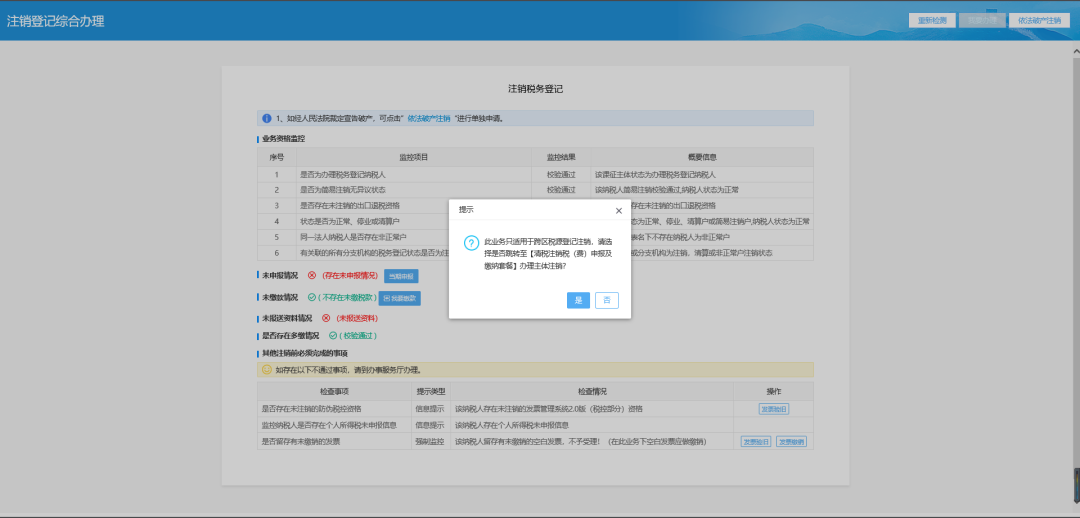1080x518 pixels.
Task: Click row text 是否为办理税务登记纳税人
Action: point(342,174)
